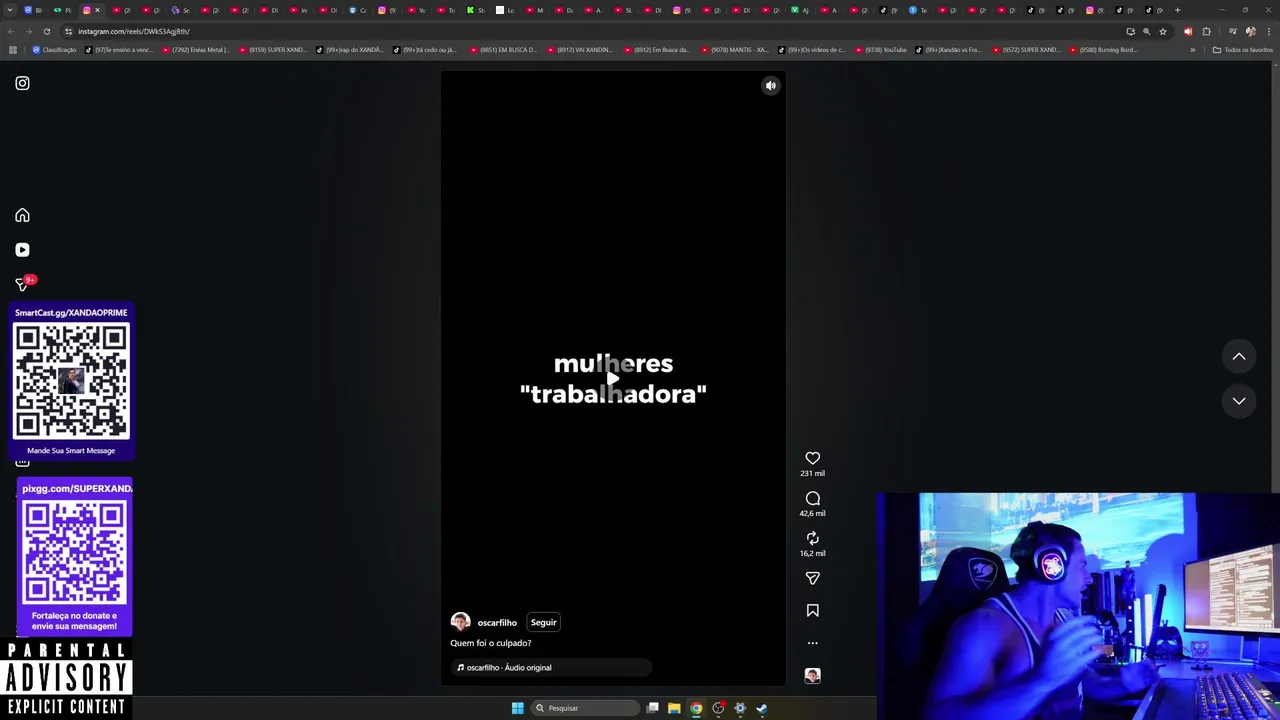Switch to the first 'Bl' browser tab
1280x720 pixels.
33,10
